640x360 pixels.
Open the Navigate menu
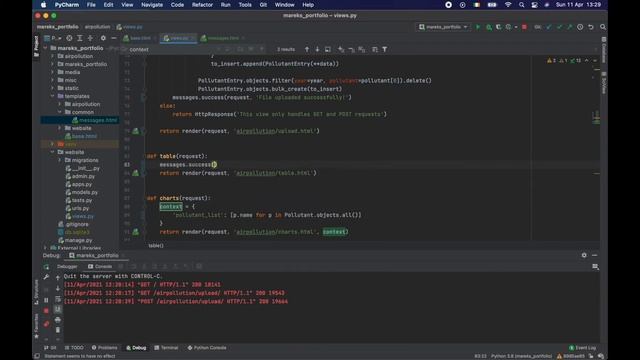pyautogui.click(x=152, y=5)
